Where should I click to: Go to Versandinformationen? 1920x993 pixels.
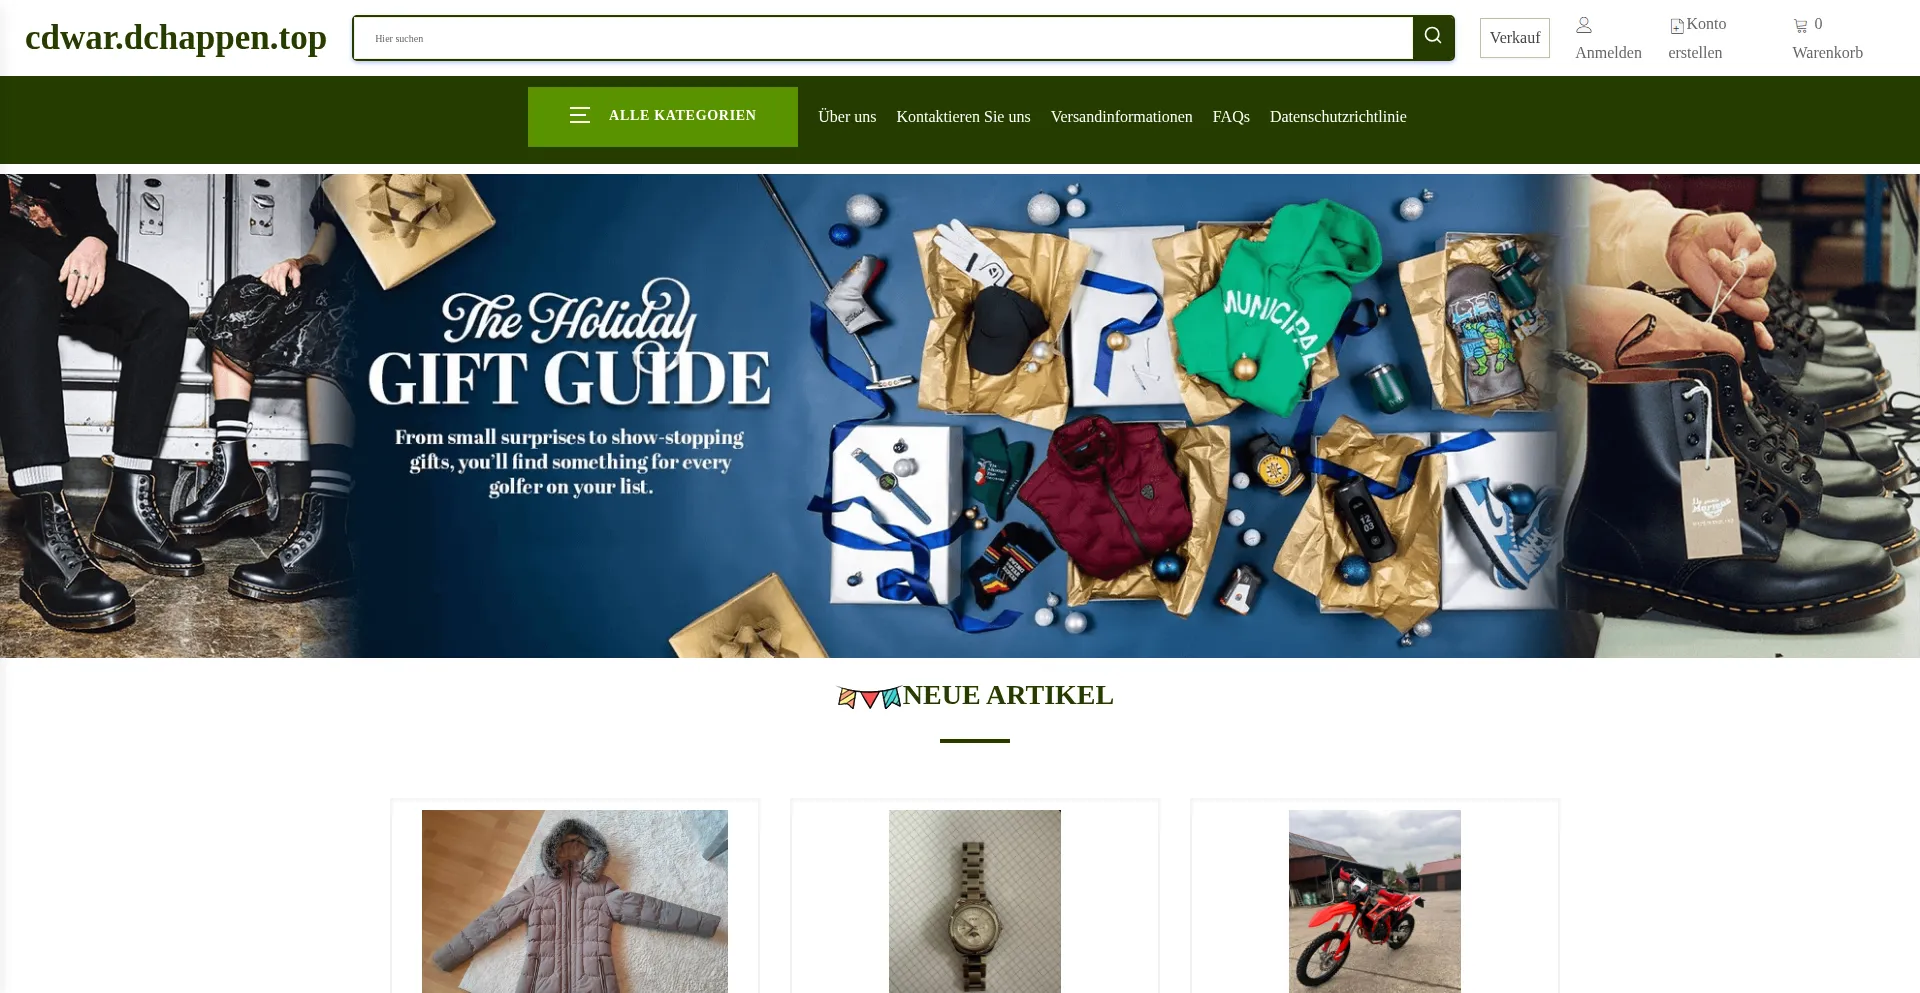click(x=1121, y=117)
